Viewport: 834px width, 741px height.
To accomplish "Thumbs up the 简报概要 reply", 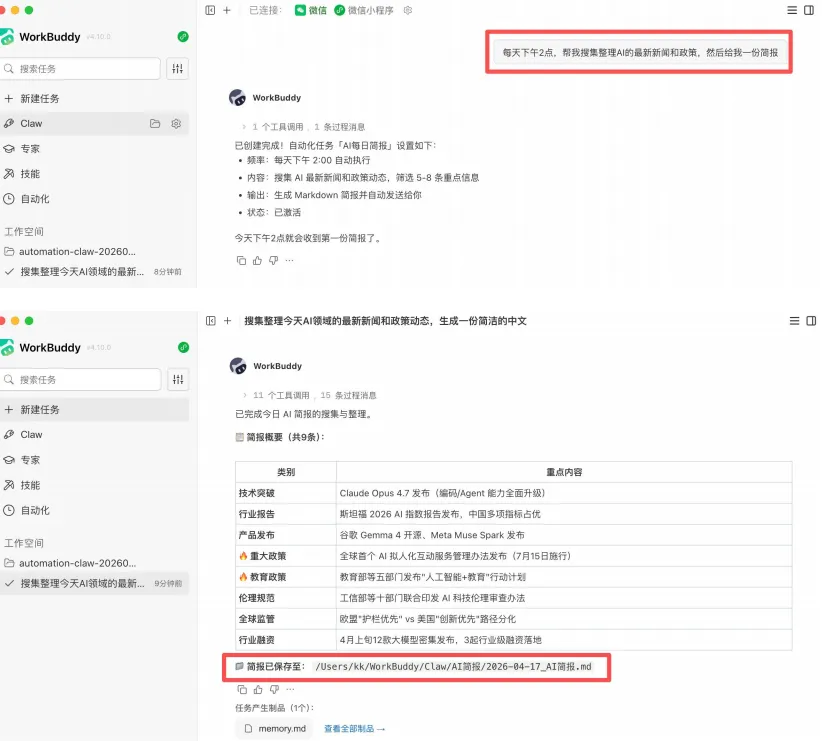I will 258,689.
